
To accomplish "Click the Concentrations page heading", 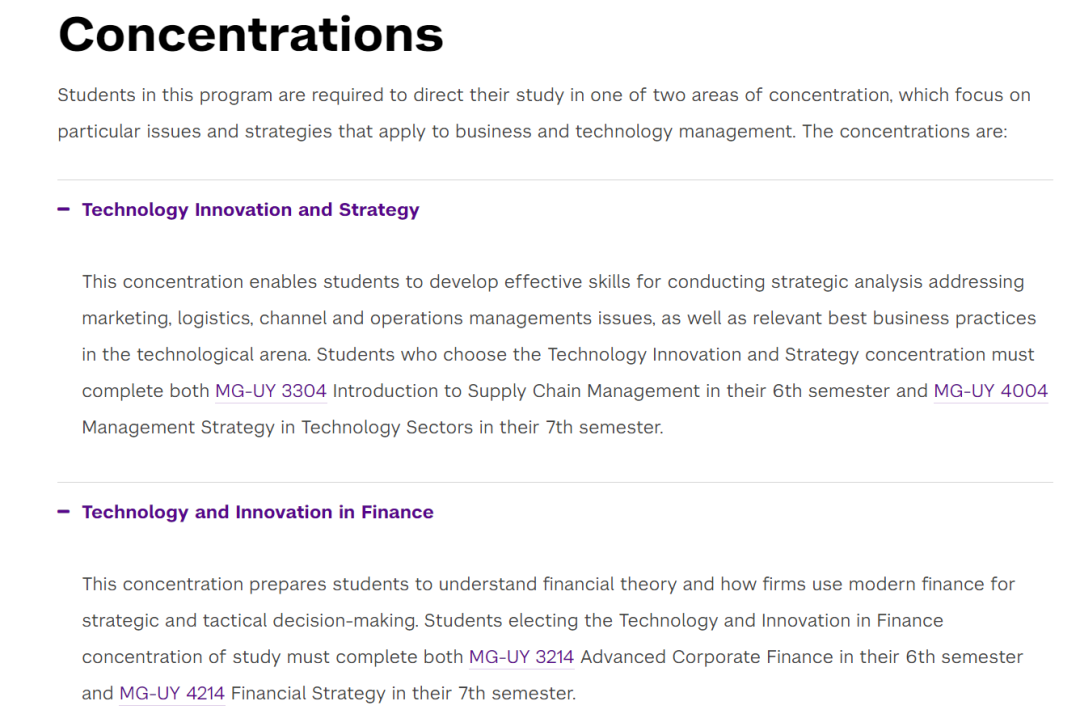I will point(251,34).
